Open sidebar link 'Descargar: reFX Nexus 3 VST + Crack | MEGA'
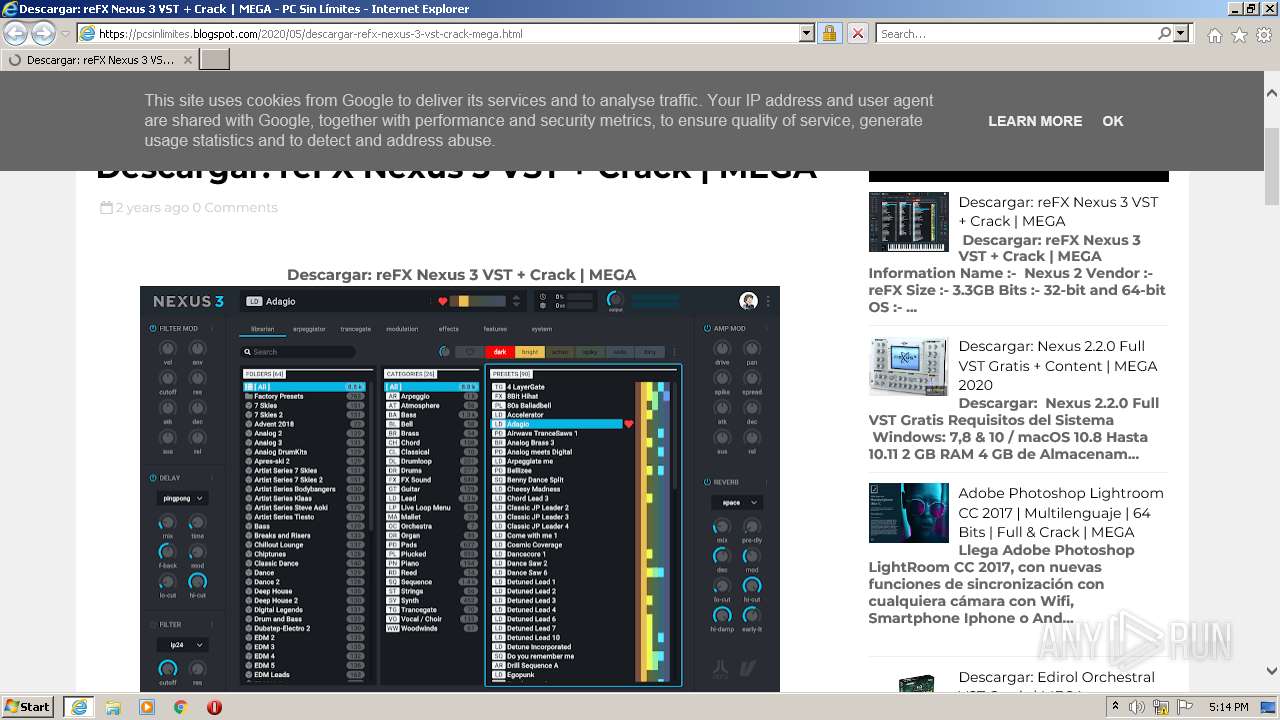The image size is (1280, 720). pos(1058,211)
